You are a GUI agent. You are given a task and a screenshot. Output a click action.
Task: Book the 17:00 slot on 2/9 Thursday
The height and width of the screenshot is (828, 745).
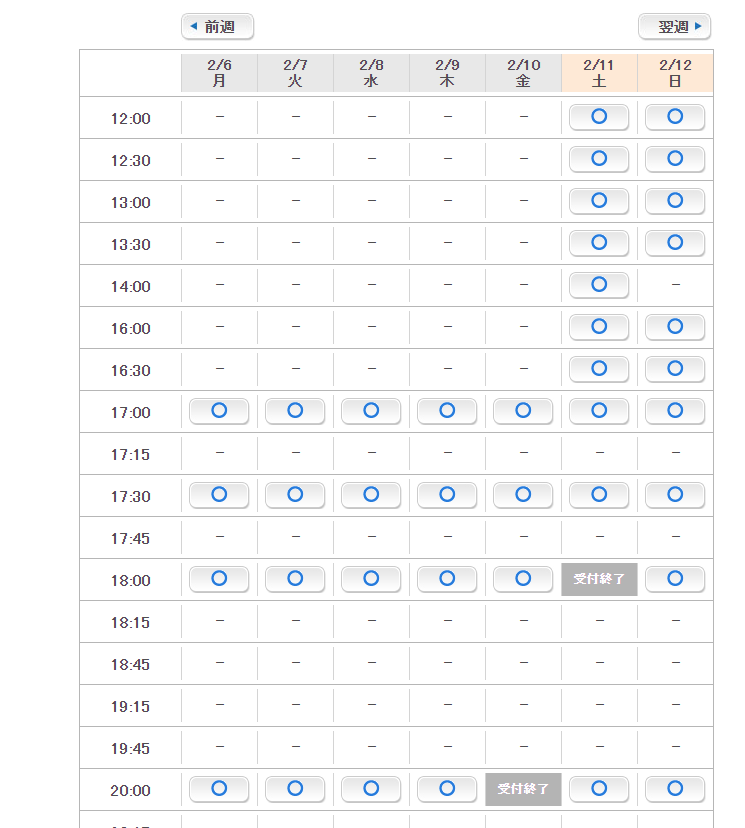pos(447,411)
